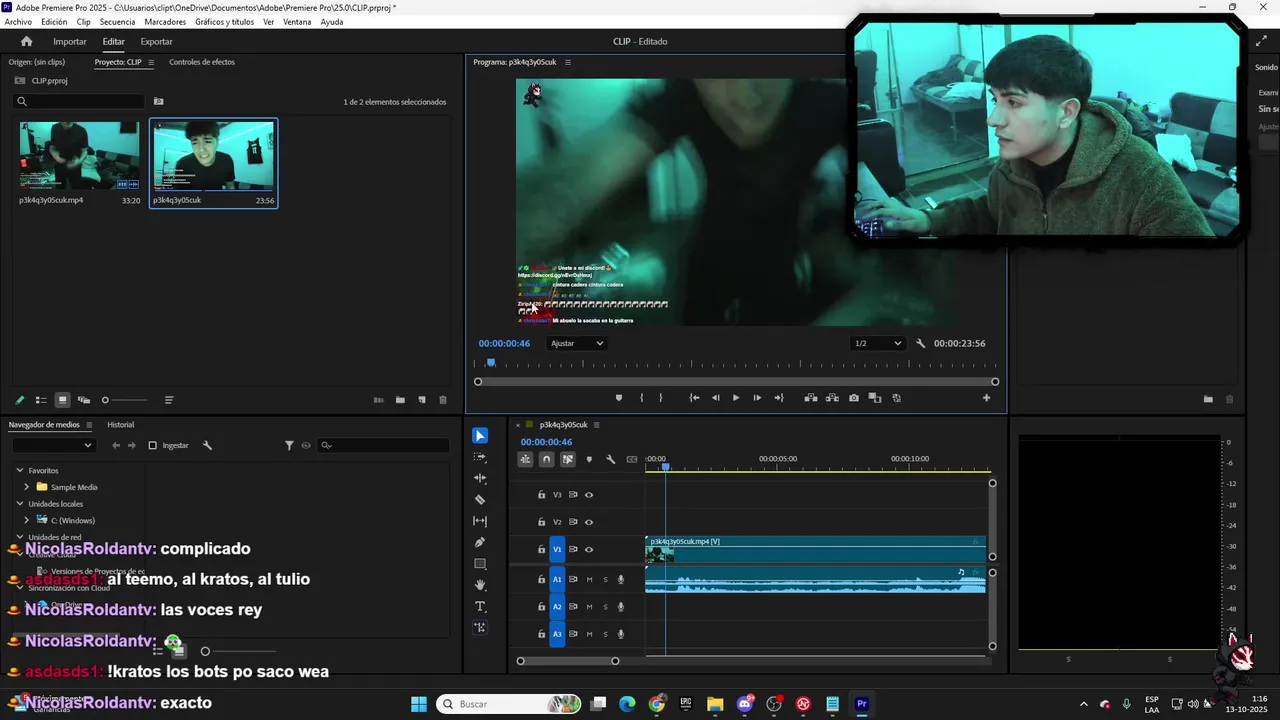Click Mark Out in the Program monitor
The image size is (1280, 720).
(660, 398)
